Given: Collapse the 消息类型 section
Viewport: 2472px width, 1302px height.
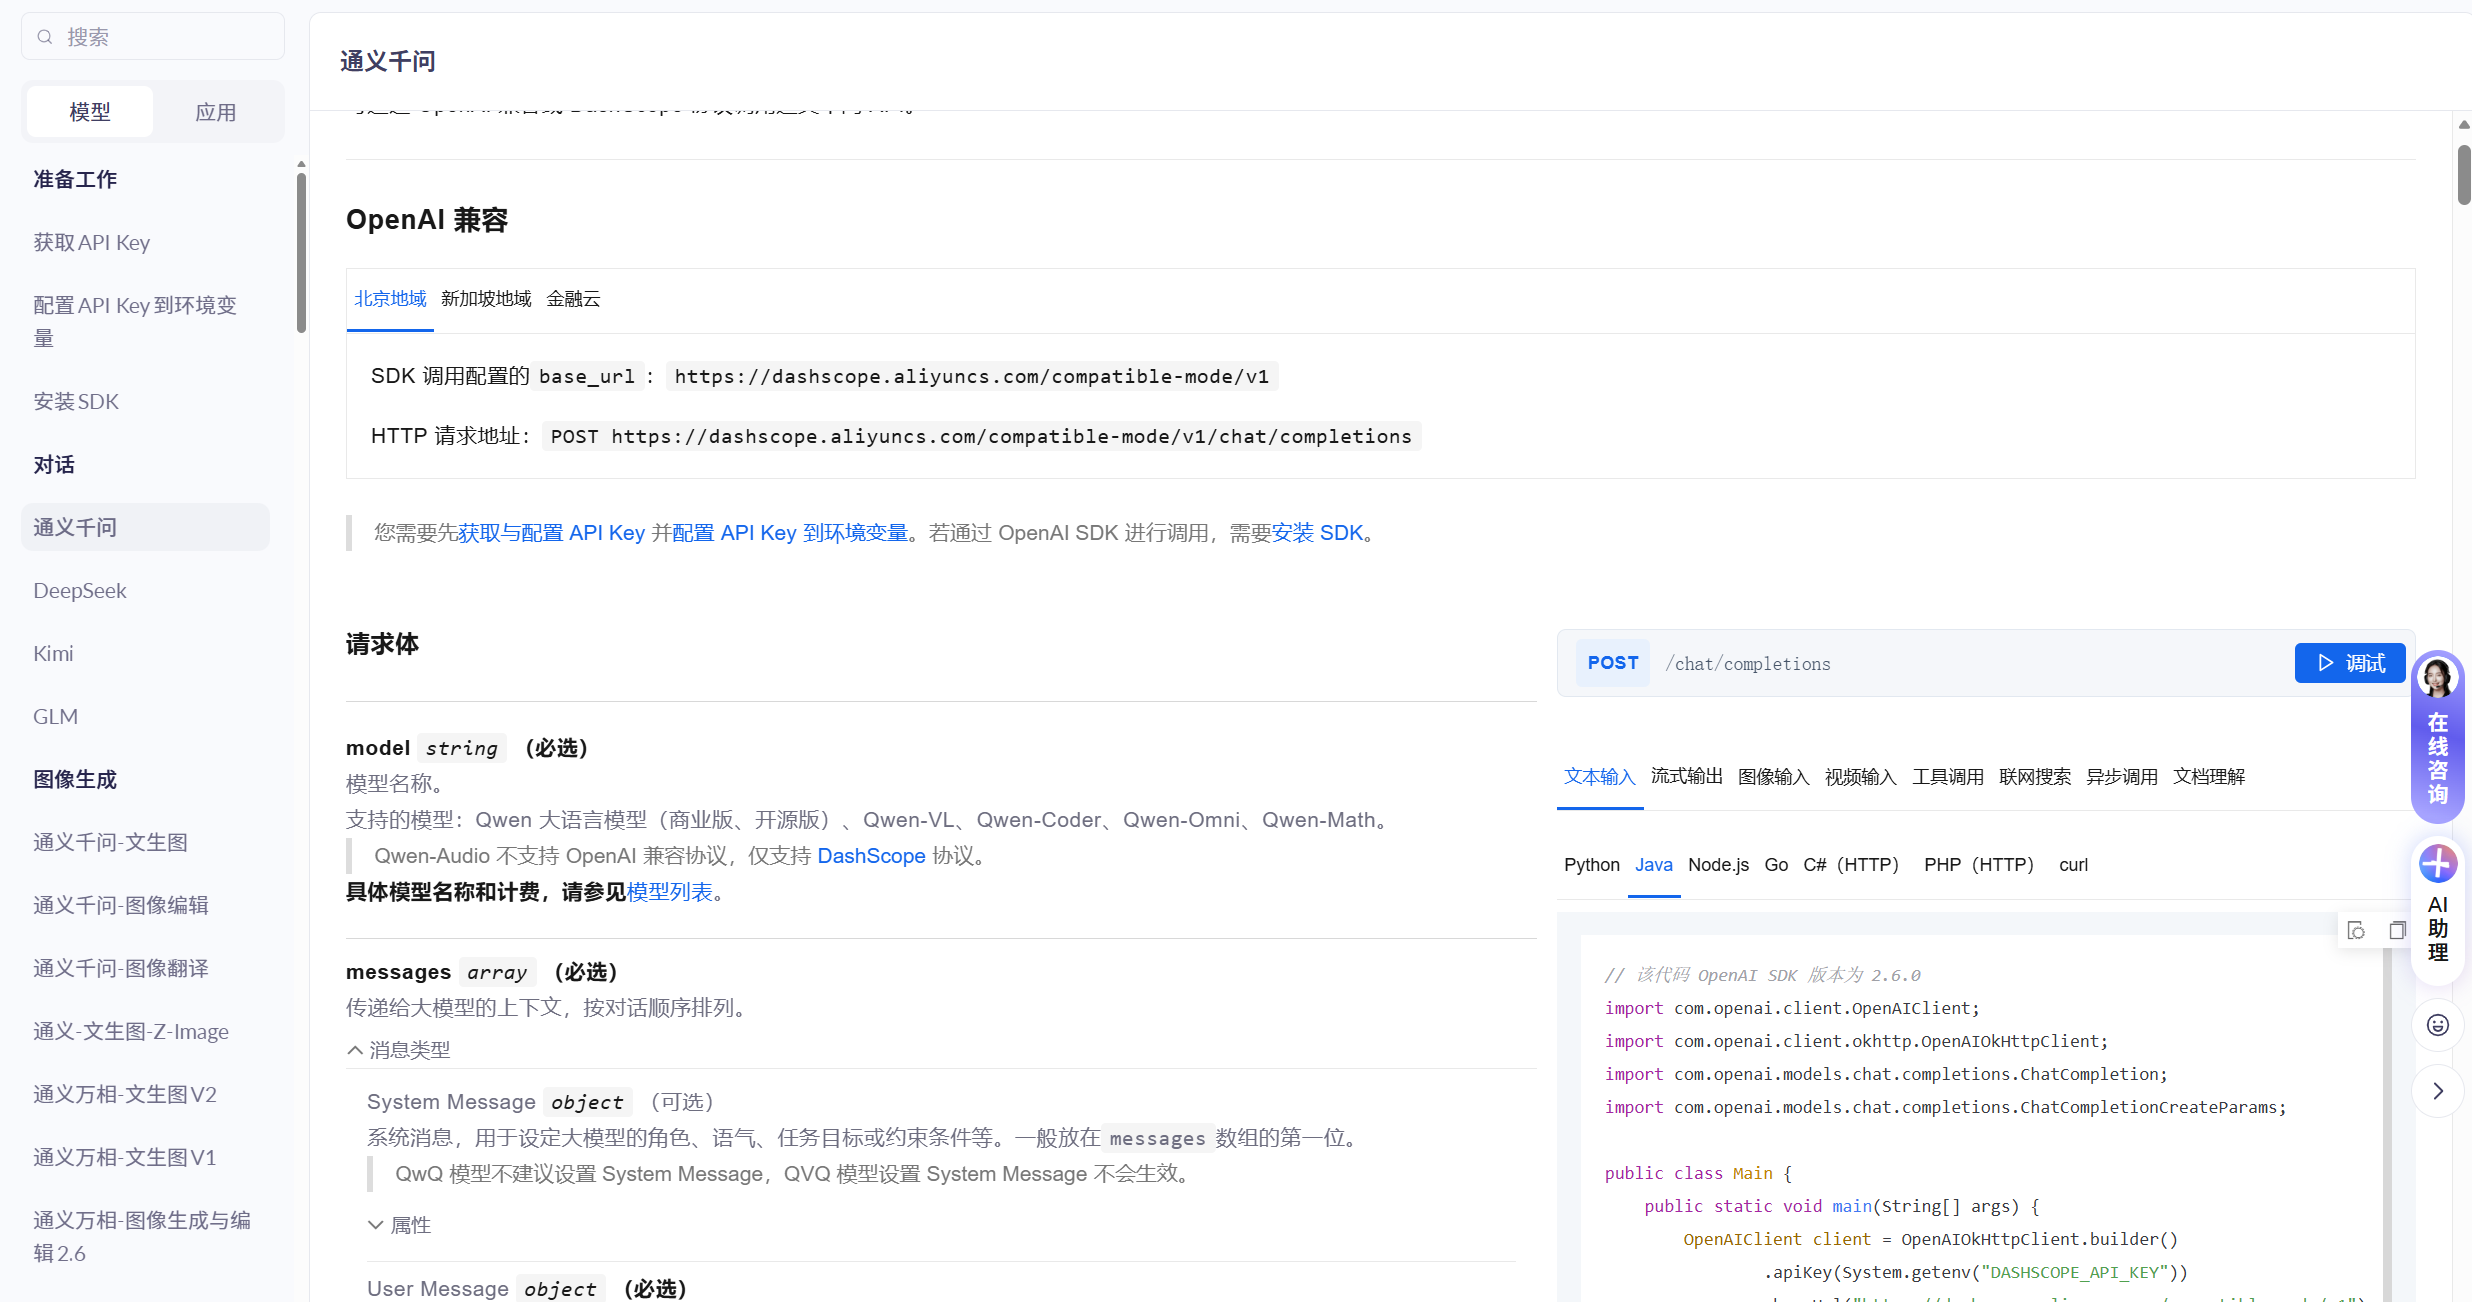Looking at the screenshot, I should pyautogui.click(x=398, y=1050).
